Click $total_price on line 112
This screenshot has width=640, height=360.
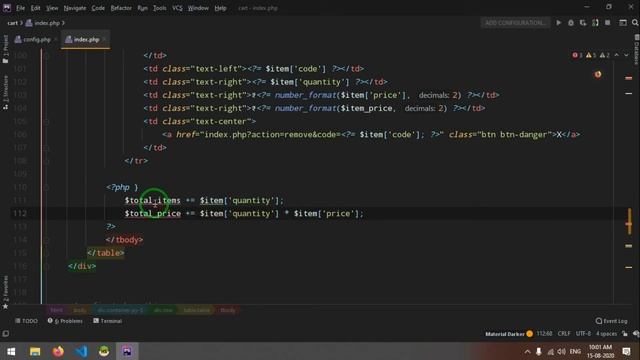point(153,213)
